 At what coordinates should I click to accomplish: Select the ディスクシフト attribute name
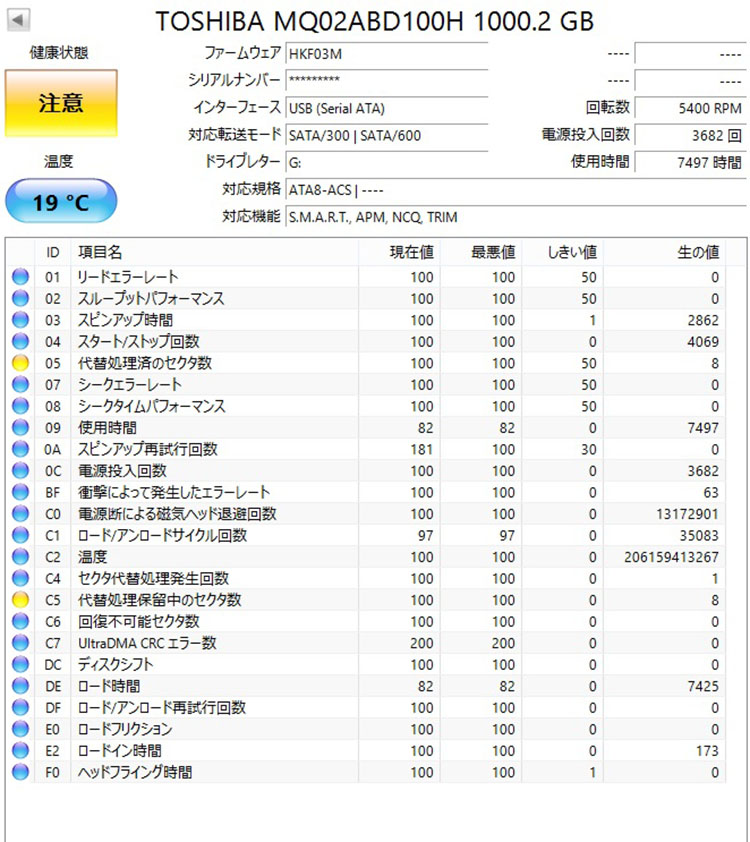(116, 665)
